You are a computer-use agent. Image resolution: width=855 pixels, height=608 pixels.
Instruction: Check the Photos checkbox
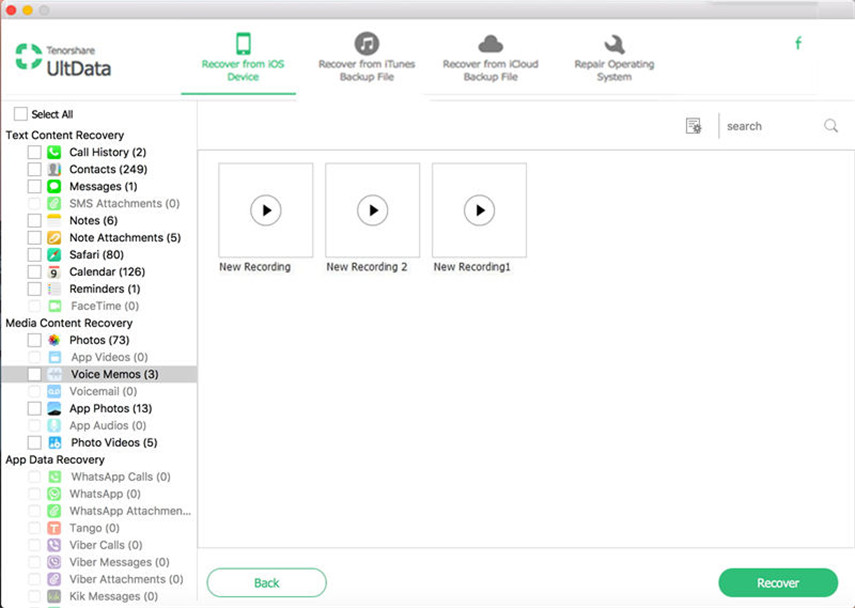tap(34, 340)
